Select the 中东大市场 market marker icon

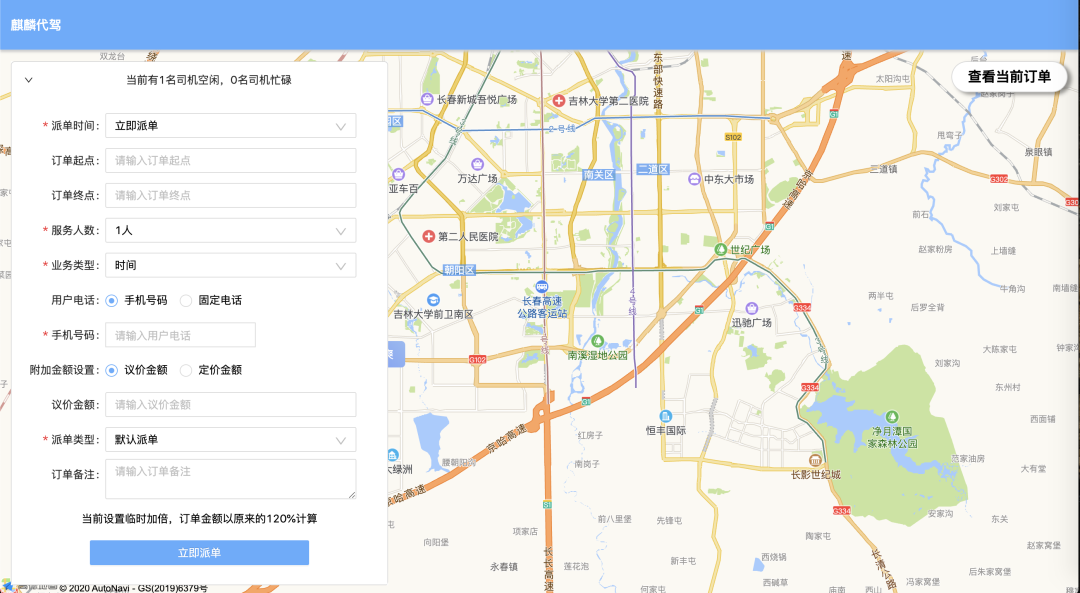click(694, 179)
